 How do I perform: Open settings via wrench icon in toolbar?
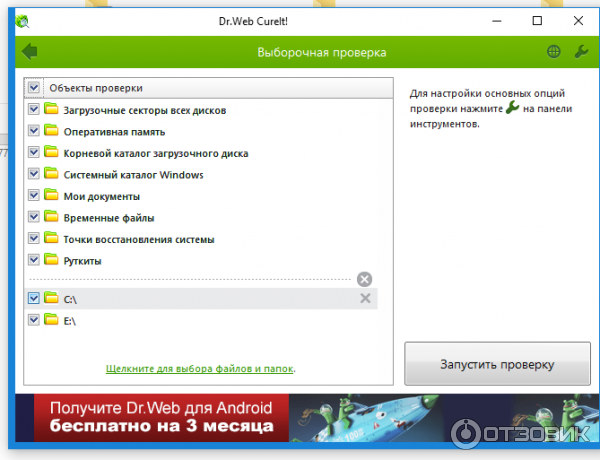581,51
